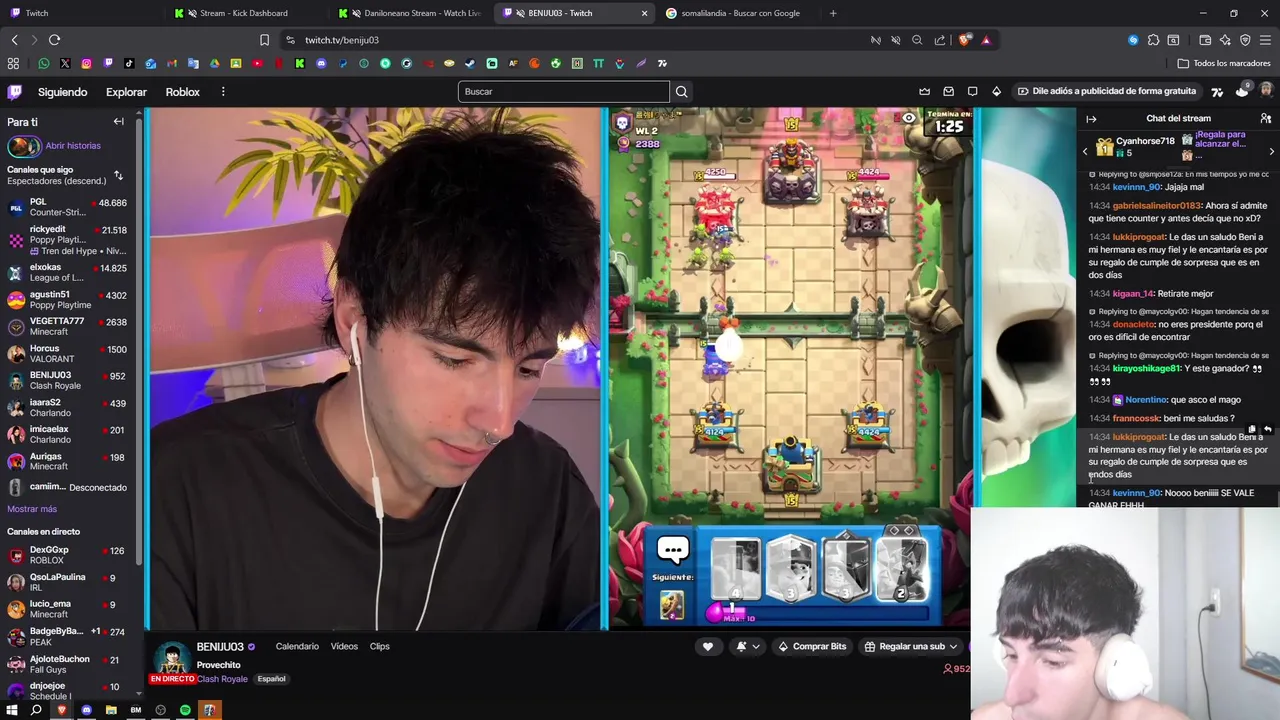Open Brave VPN shield icon
Screen dimensions: 1280x720
[1245, 40]
